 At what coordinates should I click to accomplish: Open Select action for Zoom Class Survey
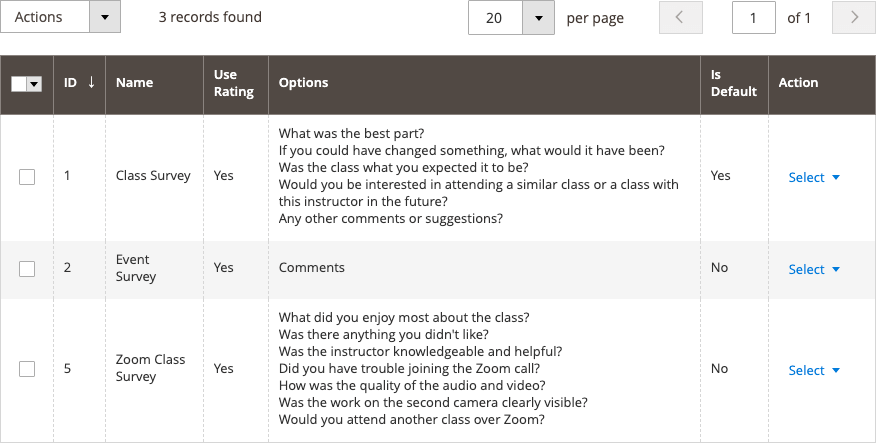pyautogui.click(x=814, y=370)
